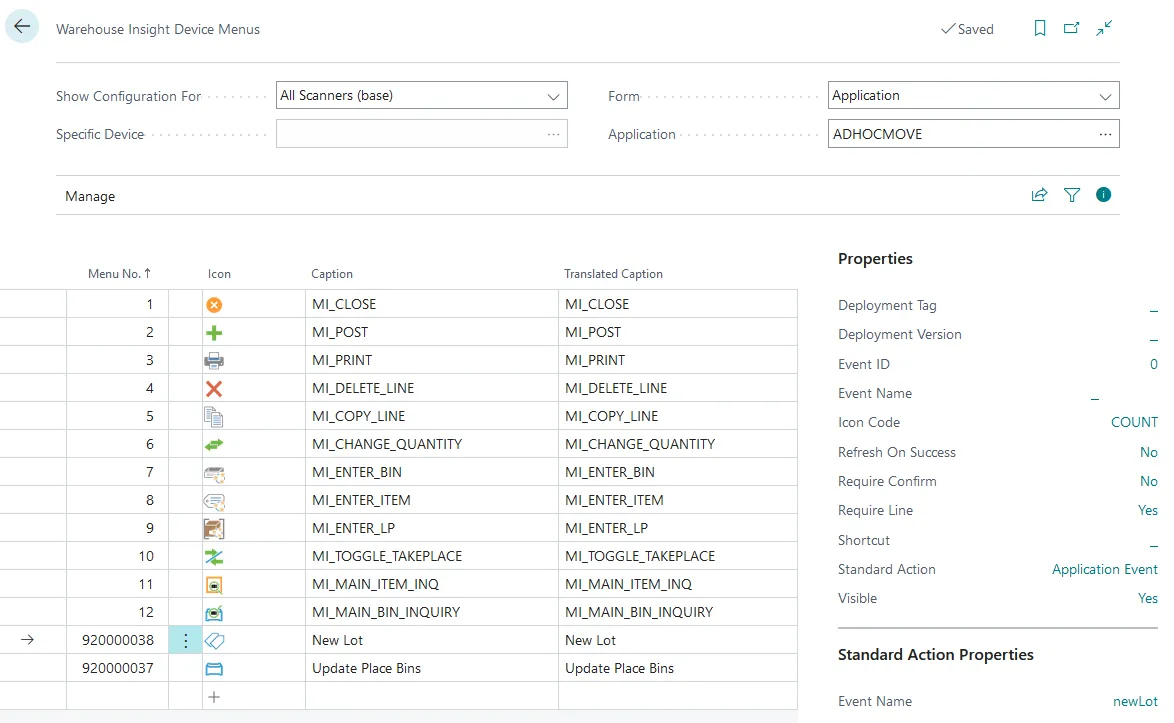Click the collapse page icon
This screenshot has height=723, width=1174.
pos(1104,29)
